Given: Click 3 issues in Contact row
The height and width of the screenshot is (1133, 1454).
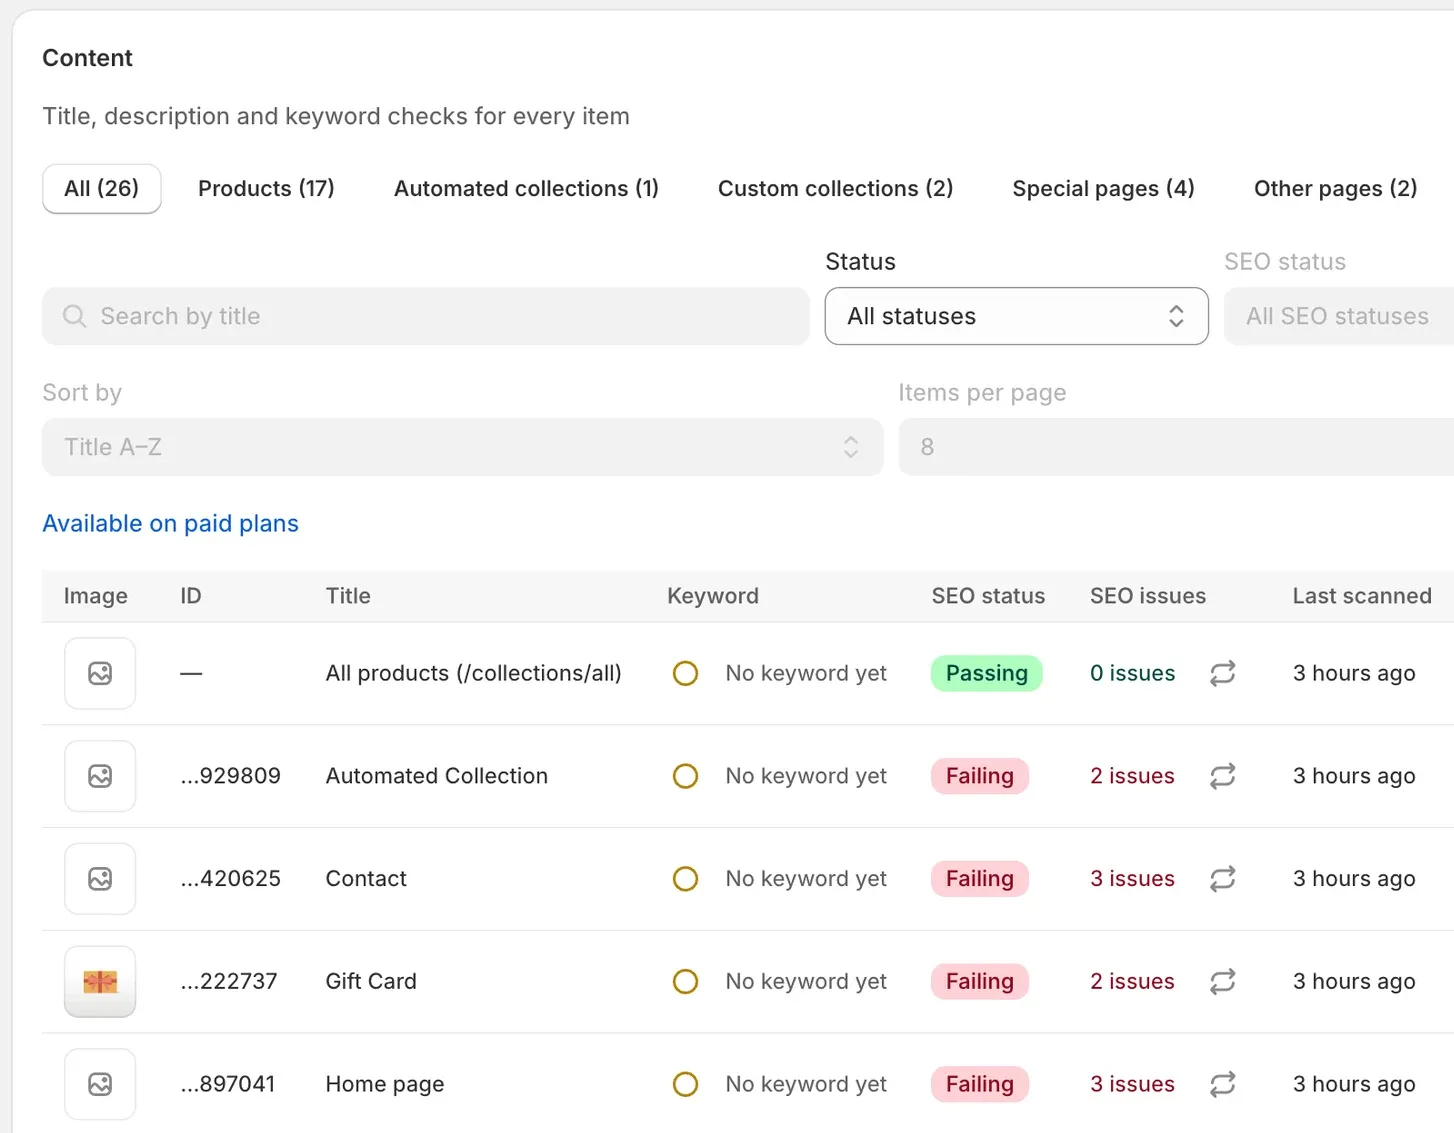Looking at the screenshot, I should 1132,879.
